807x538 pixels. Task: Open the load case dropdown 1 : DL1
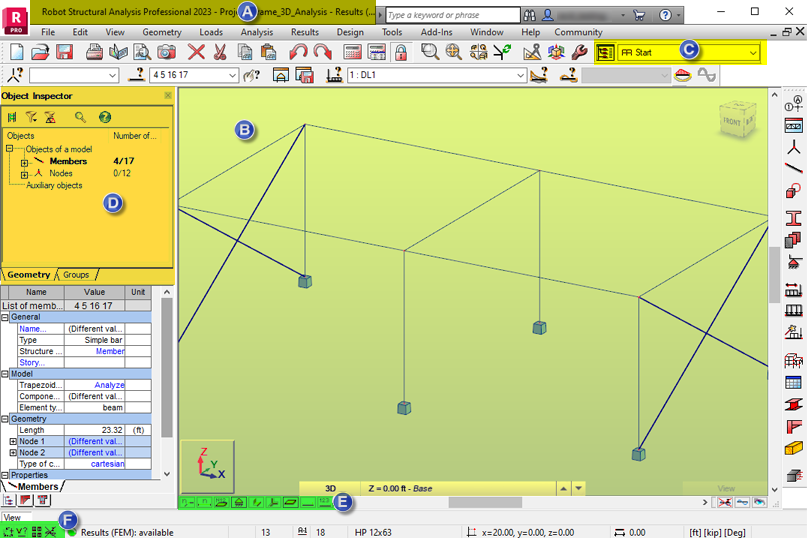tap(520, 75)
